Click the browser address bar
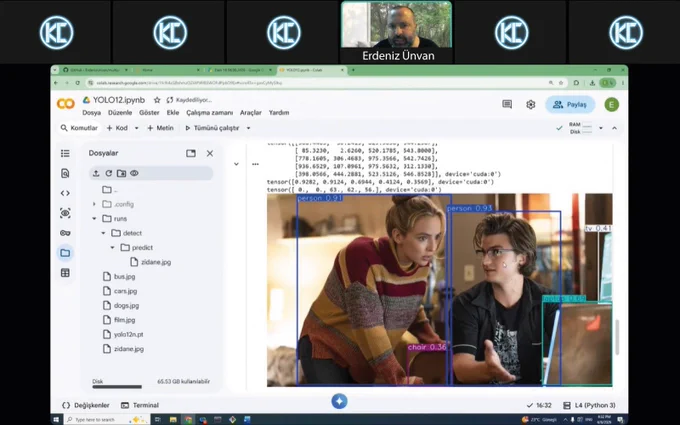Screen dimensions: 680x425 317,83
